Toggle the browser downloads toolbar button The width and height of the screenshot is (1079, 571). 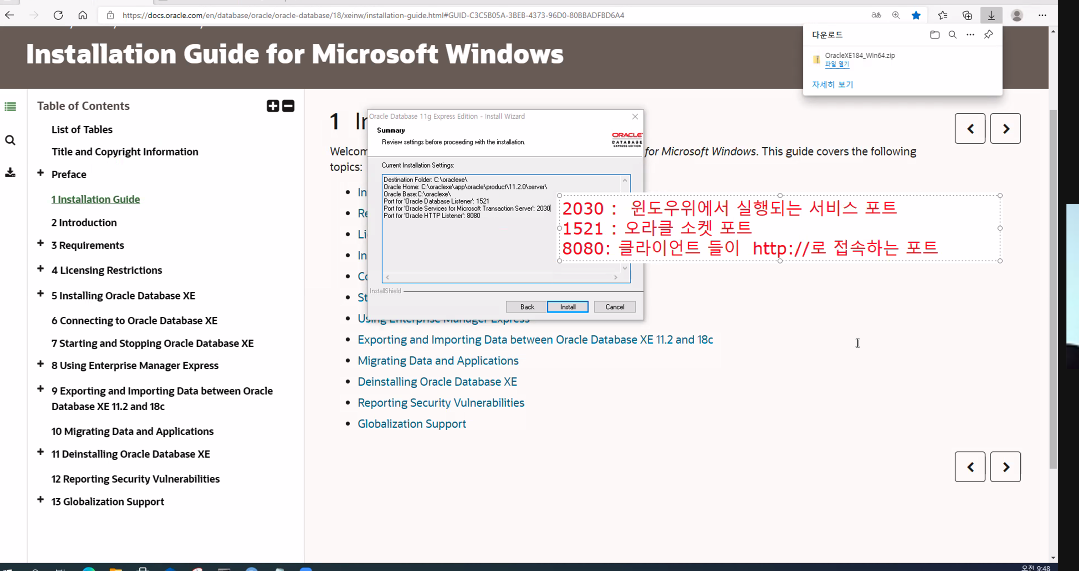(x=992, y=14)
